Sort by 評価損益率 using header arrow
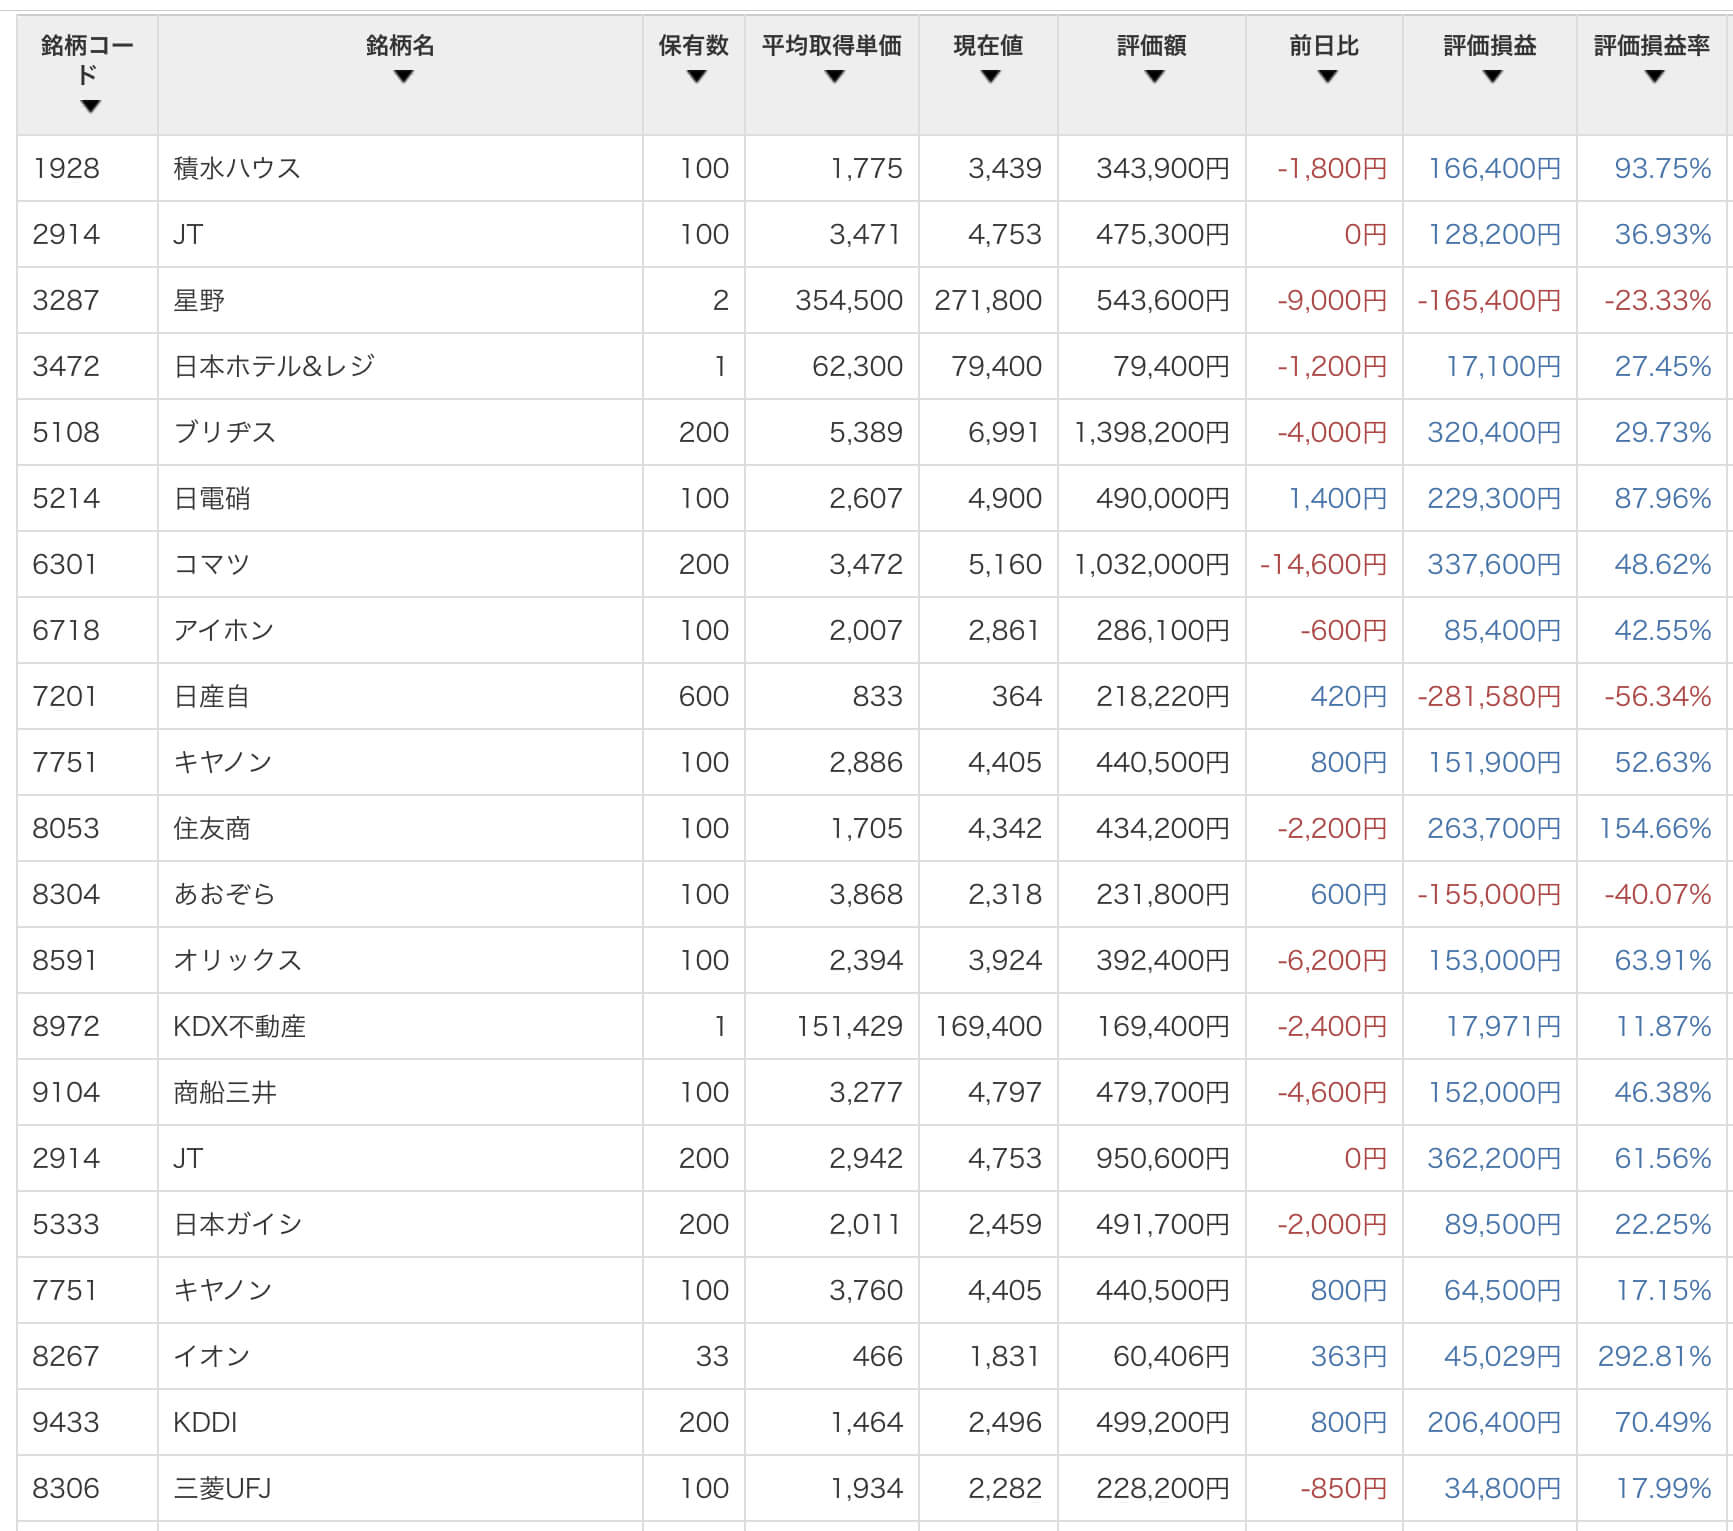1733x1531 pixels. click(1654, 77)
